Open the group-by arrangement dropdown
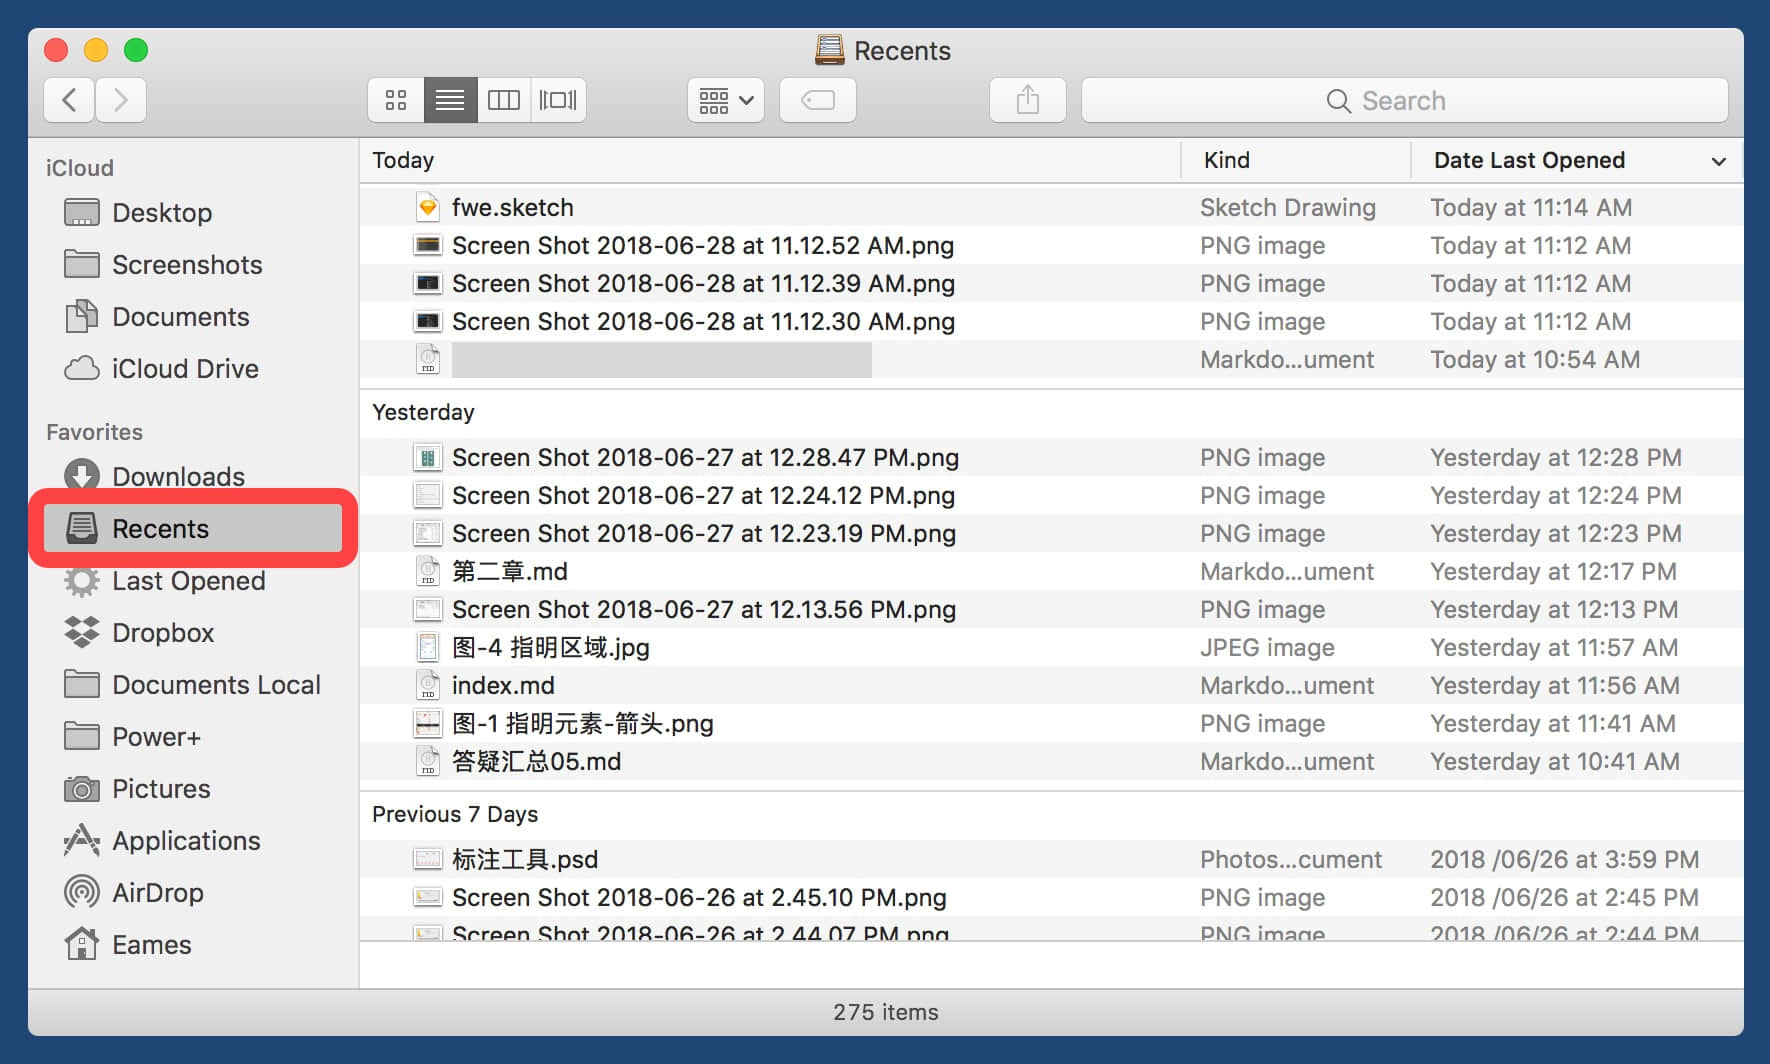Viewport: 1770px width, 1064px height. (x=726, y=100)
